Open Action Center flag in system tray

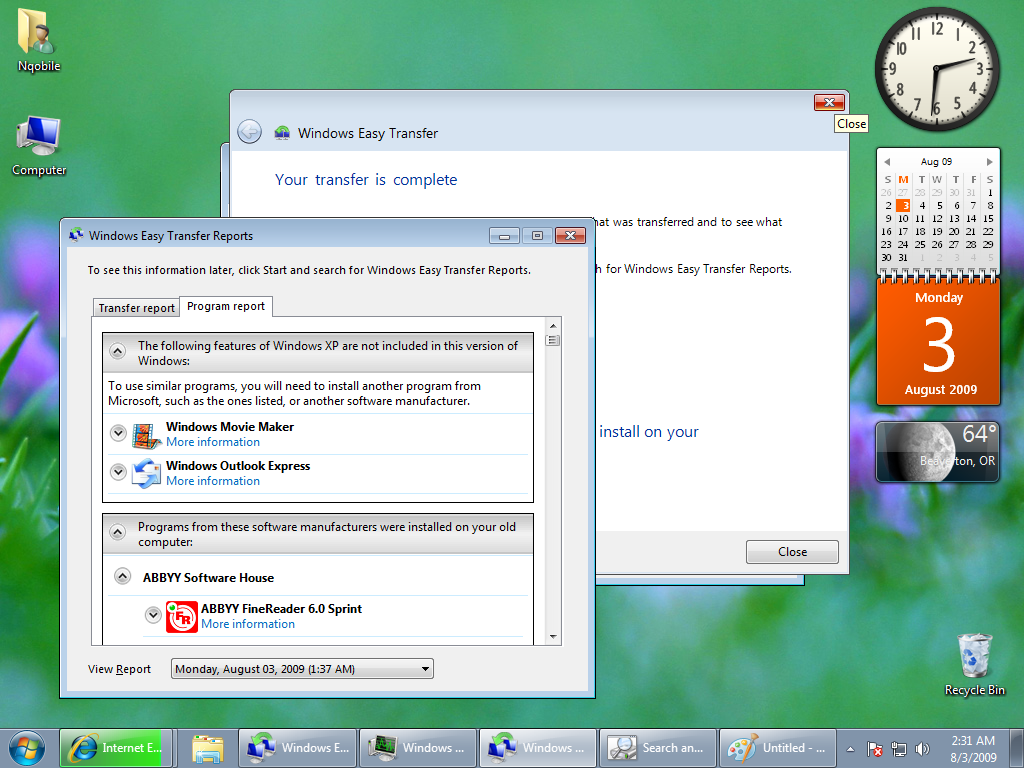(x=875, y=749)
